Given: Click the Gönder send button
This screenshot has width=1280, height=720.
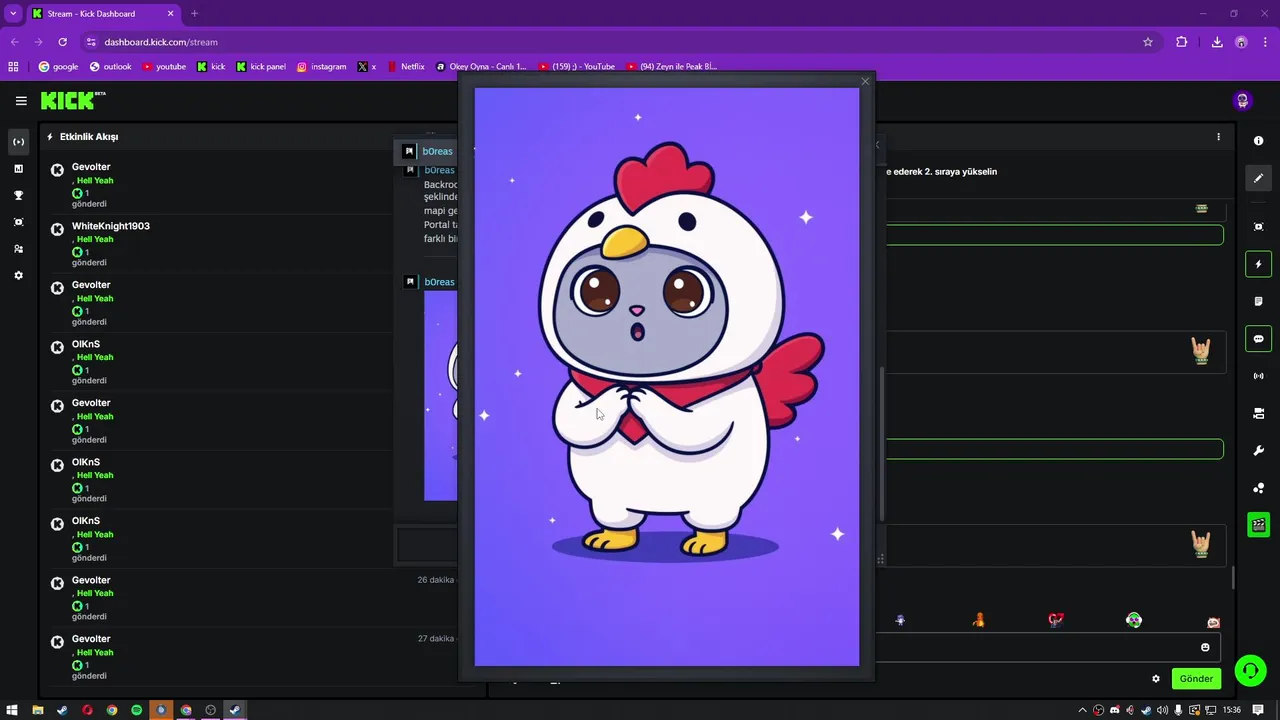Looking at the screenshot, I should coord(1196,678).
